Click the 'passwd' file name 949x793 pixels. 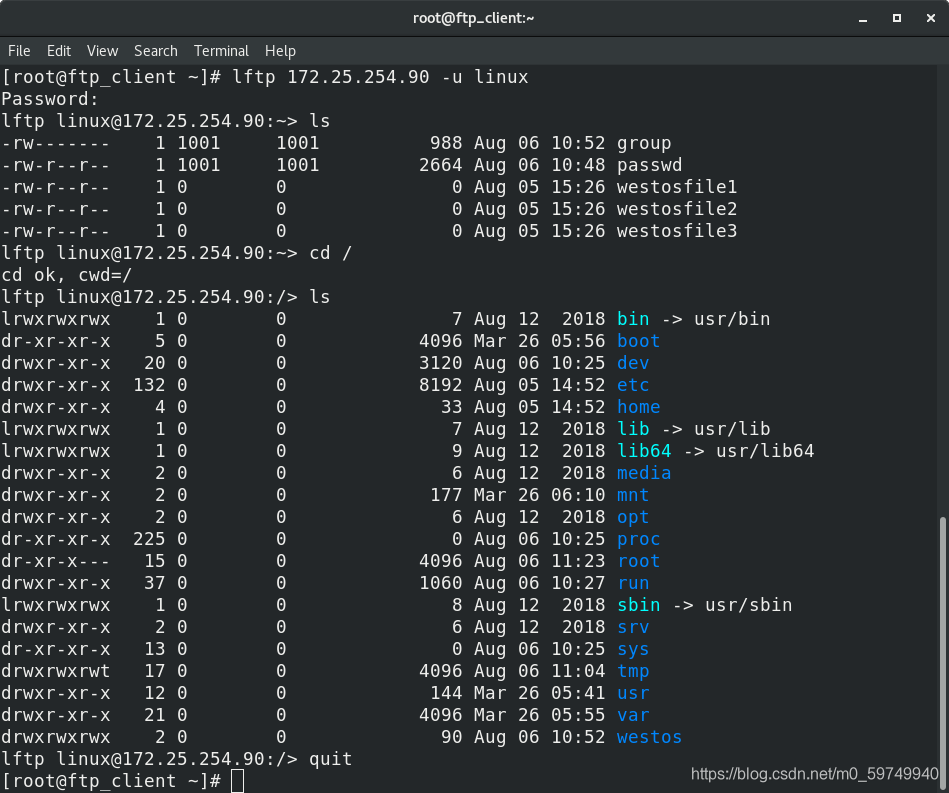[649, 165]
